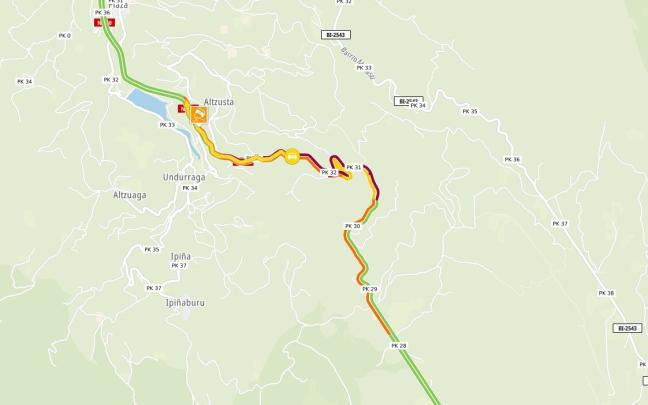
Task: Select the PK 29 kilometer marker
Action: 370,289
